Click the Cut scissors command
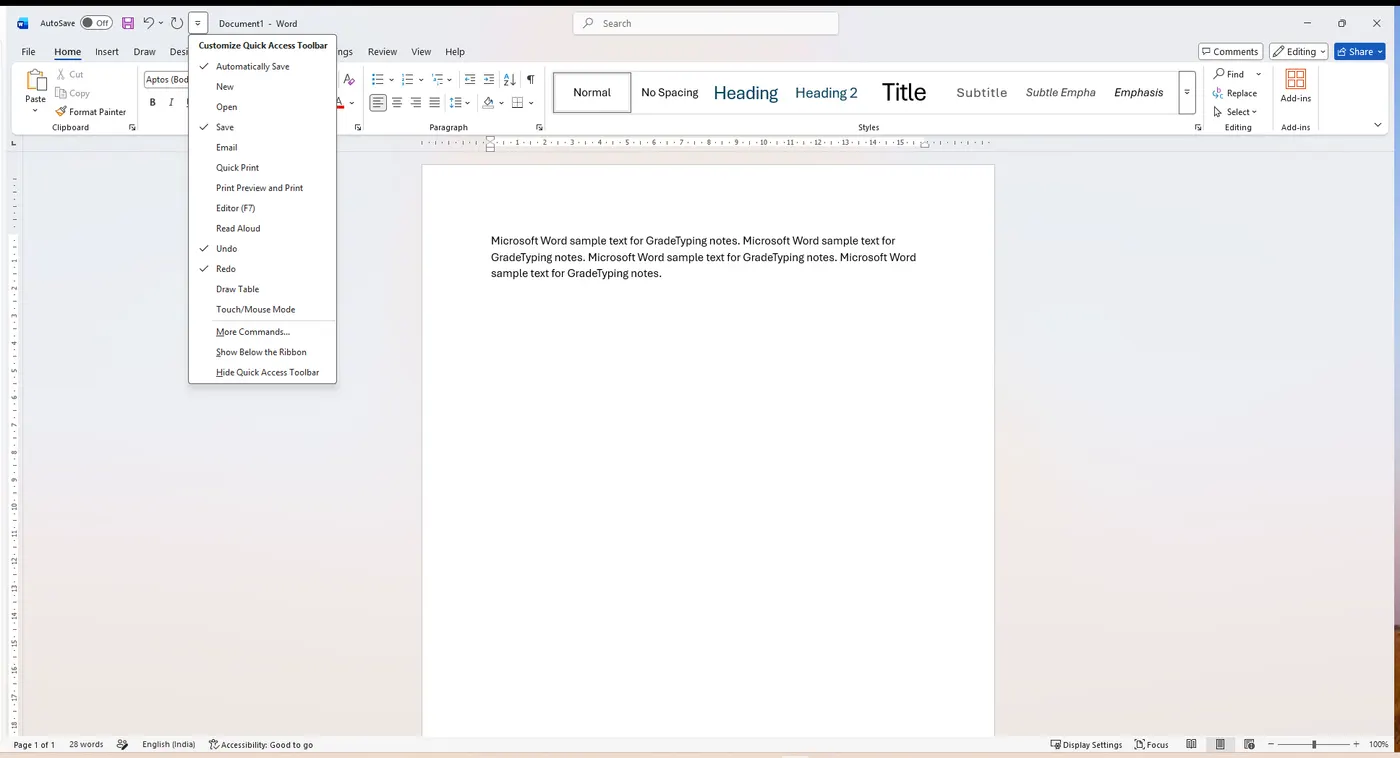This screenshot has width=1400, height=758. click(x=70, y=74)
